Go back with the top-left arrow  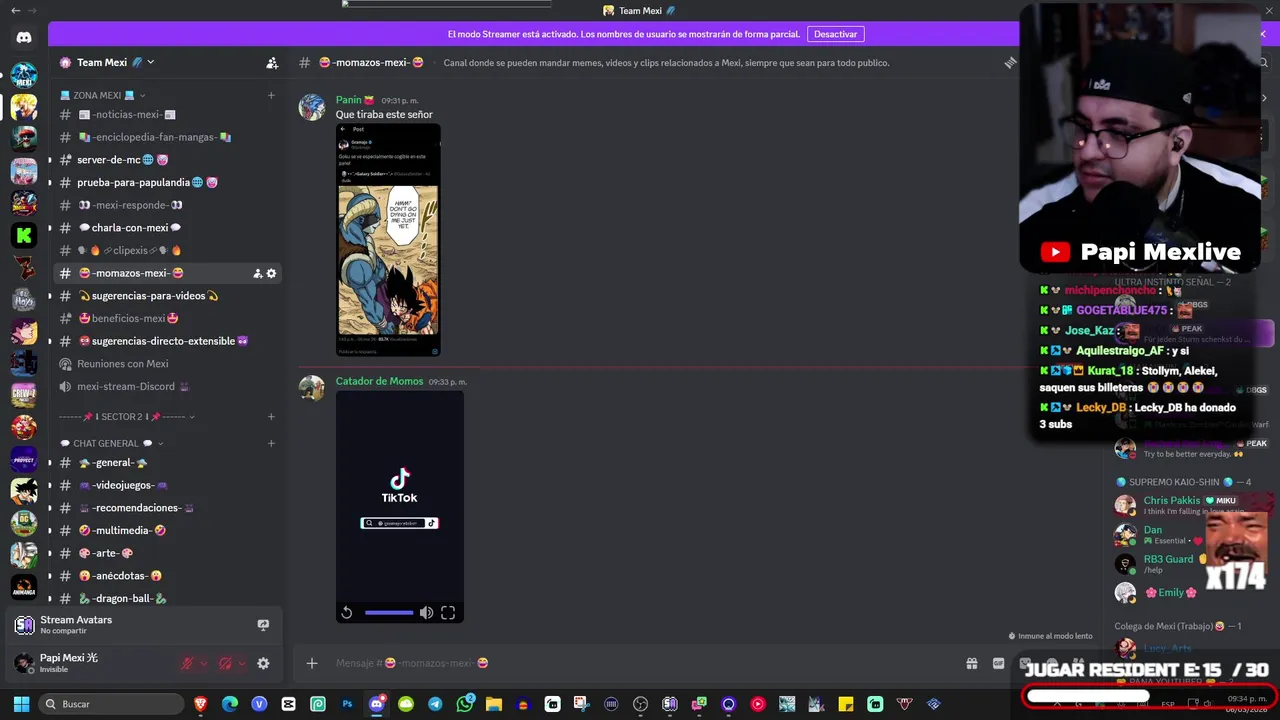click(15, 10)
